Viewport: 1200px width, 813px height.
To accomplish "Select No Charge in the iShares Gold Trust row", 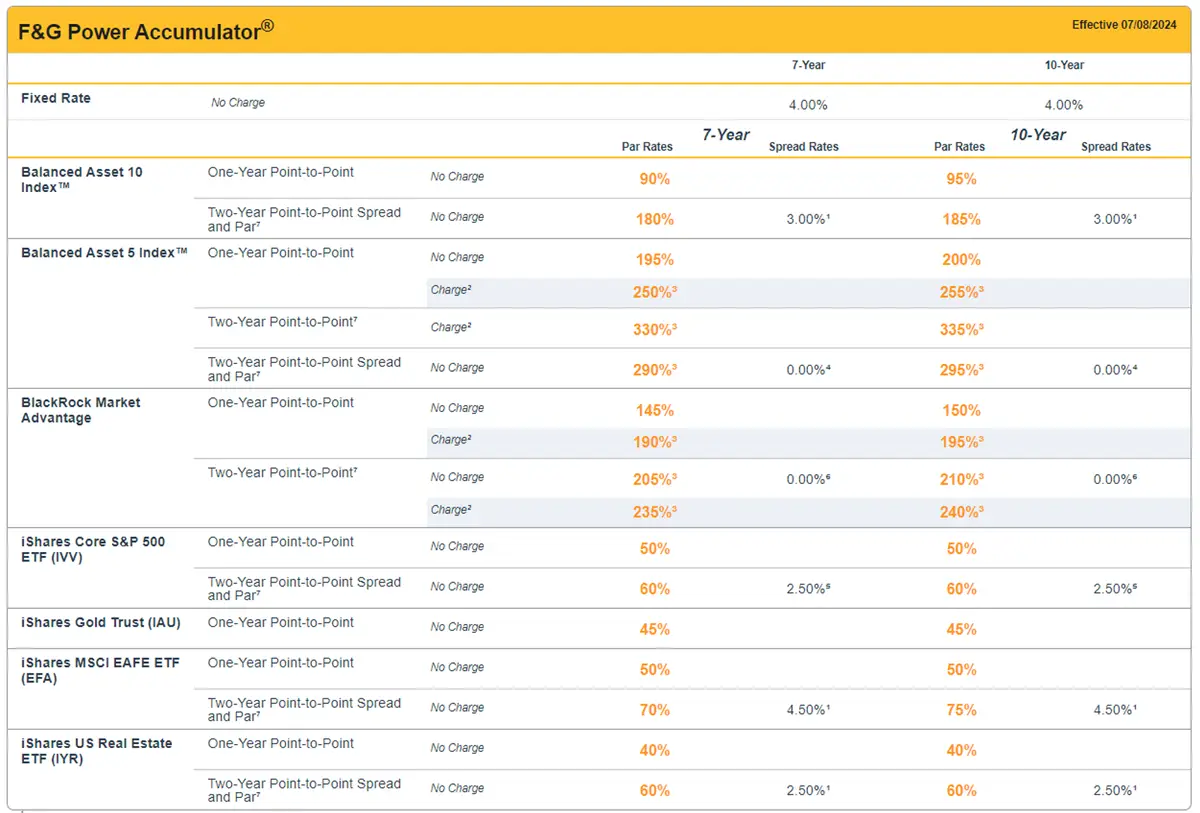I will [x=457, y=627].
